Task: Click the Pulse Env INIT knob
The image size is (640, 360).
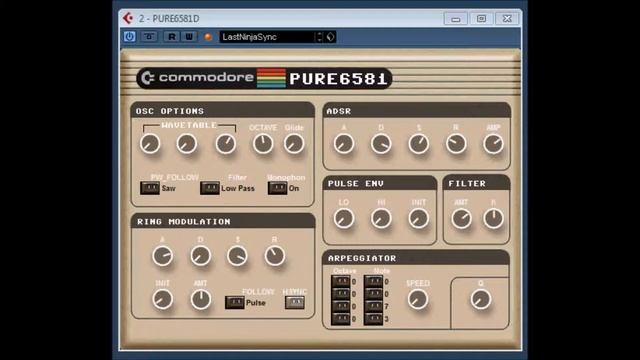Action: click(x=418, y=218)
